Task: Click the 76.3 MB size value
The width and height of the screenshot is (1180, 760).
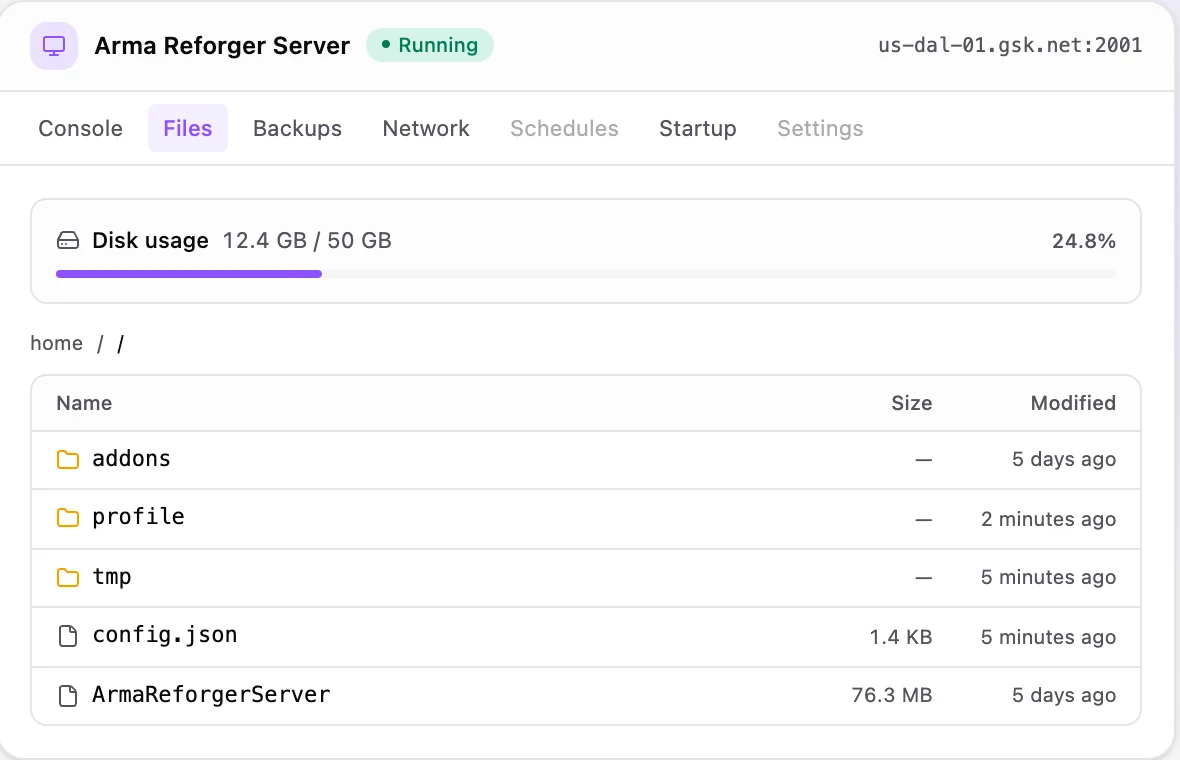Action: (x=892, y=695)
